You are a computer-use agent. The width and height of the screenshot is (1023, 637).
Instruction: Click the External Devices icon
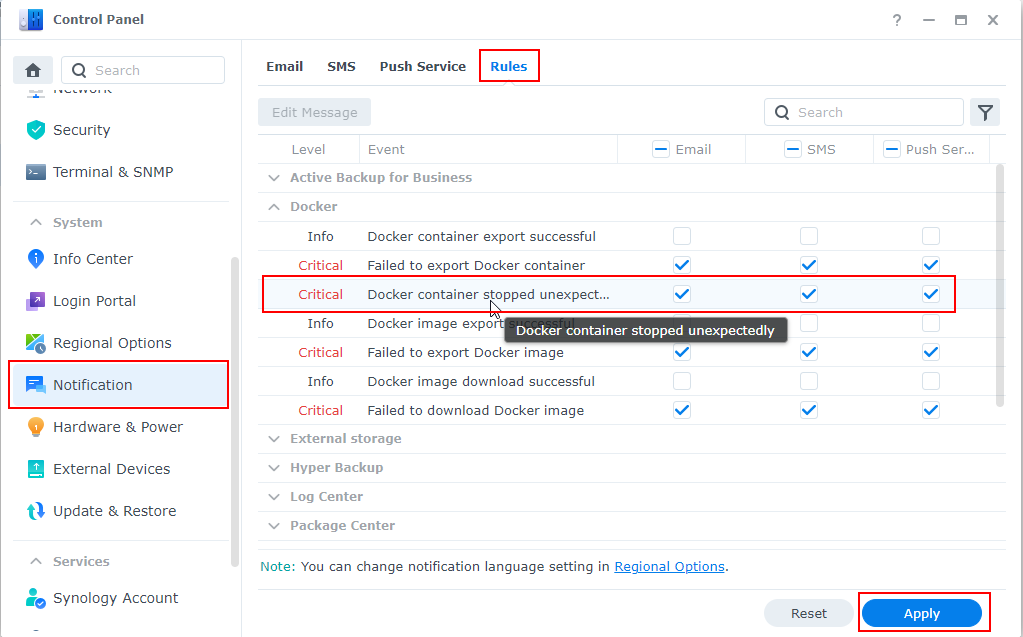(x=36, y=469)
